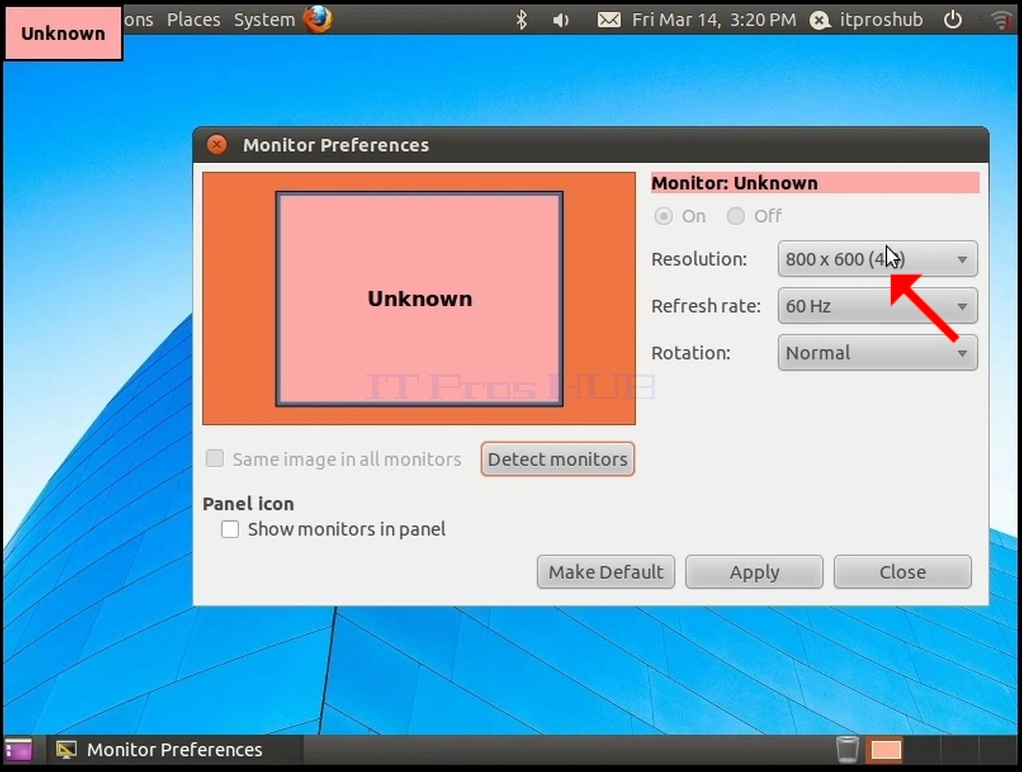Select the Off radio button

(x=736, y=216)
